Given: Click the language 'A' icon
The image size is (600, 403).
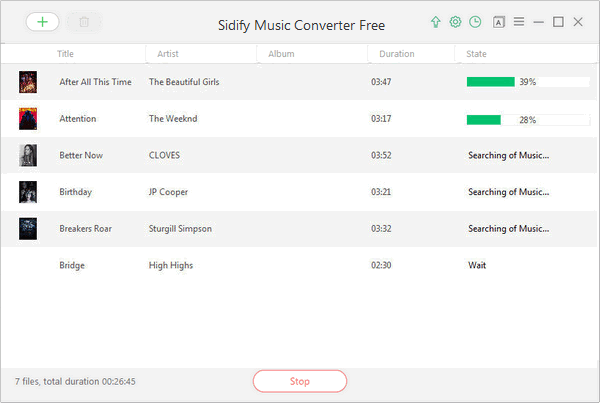Looking at the screenshot, I should pyautogui.click(x=499, y=22).
